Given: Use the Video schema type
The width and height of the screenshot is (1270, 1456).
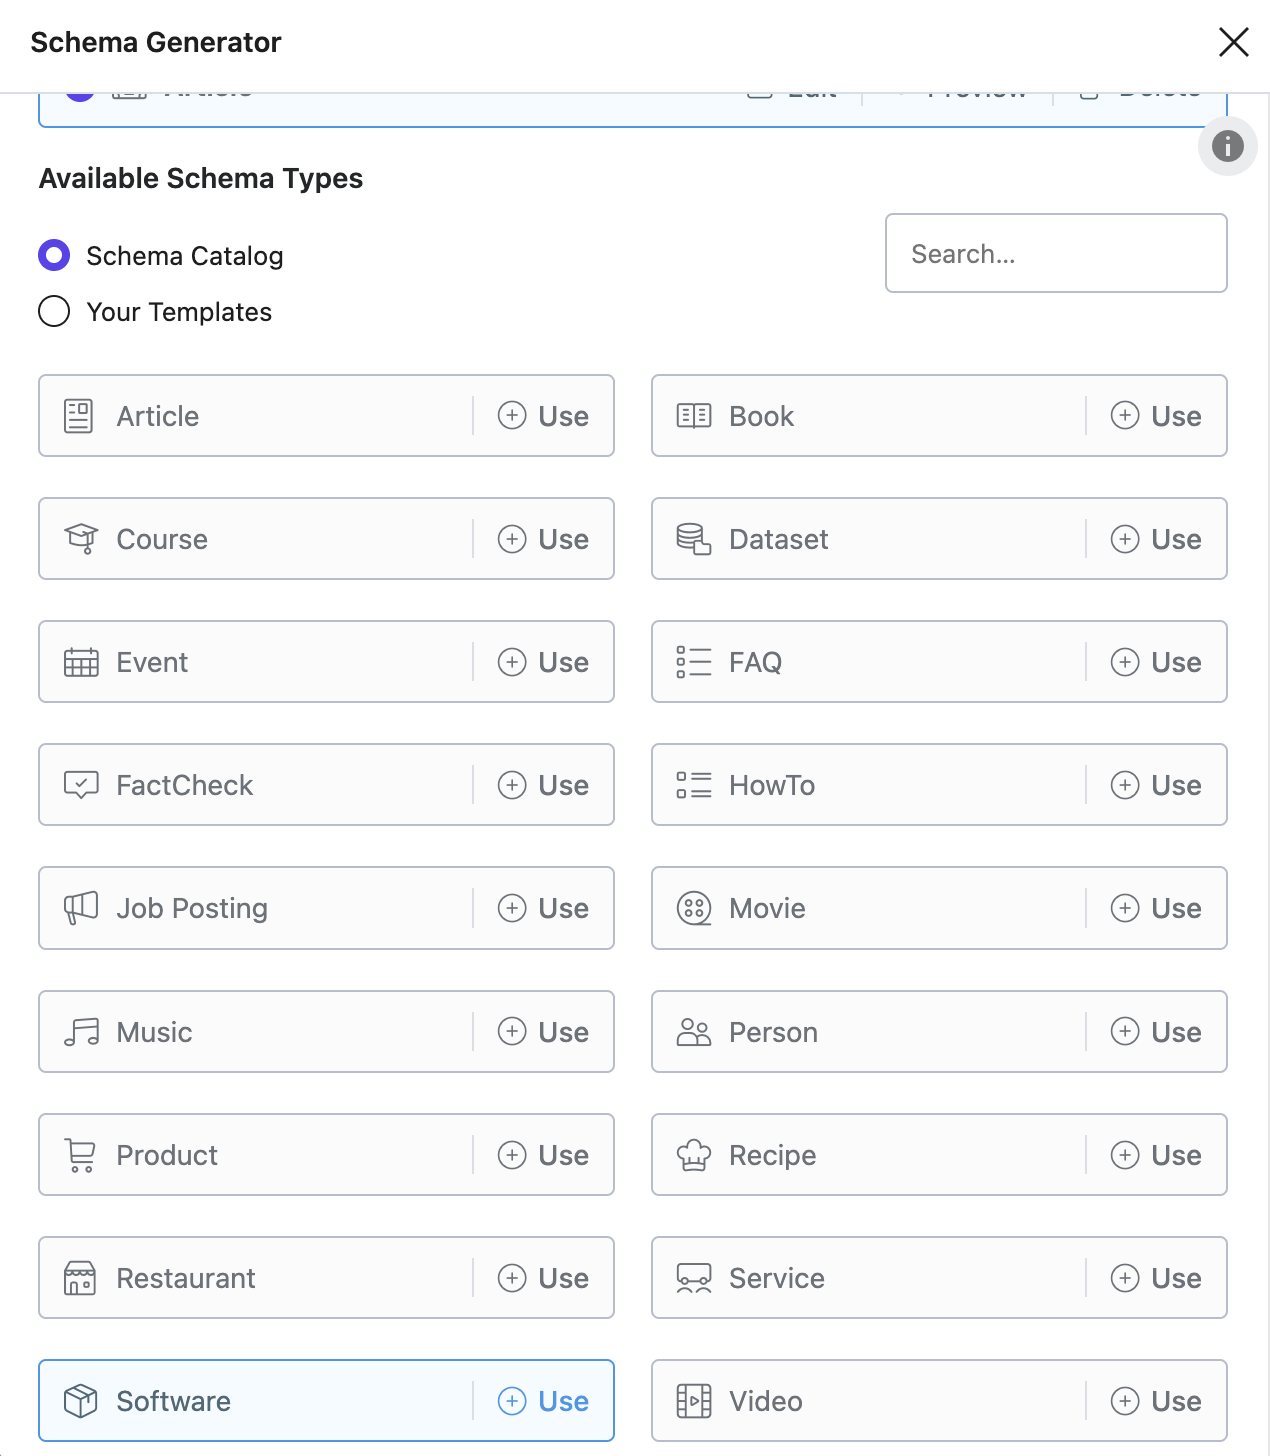Looking at the screenshot, I should coord(1156,1401).
